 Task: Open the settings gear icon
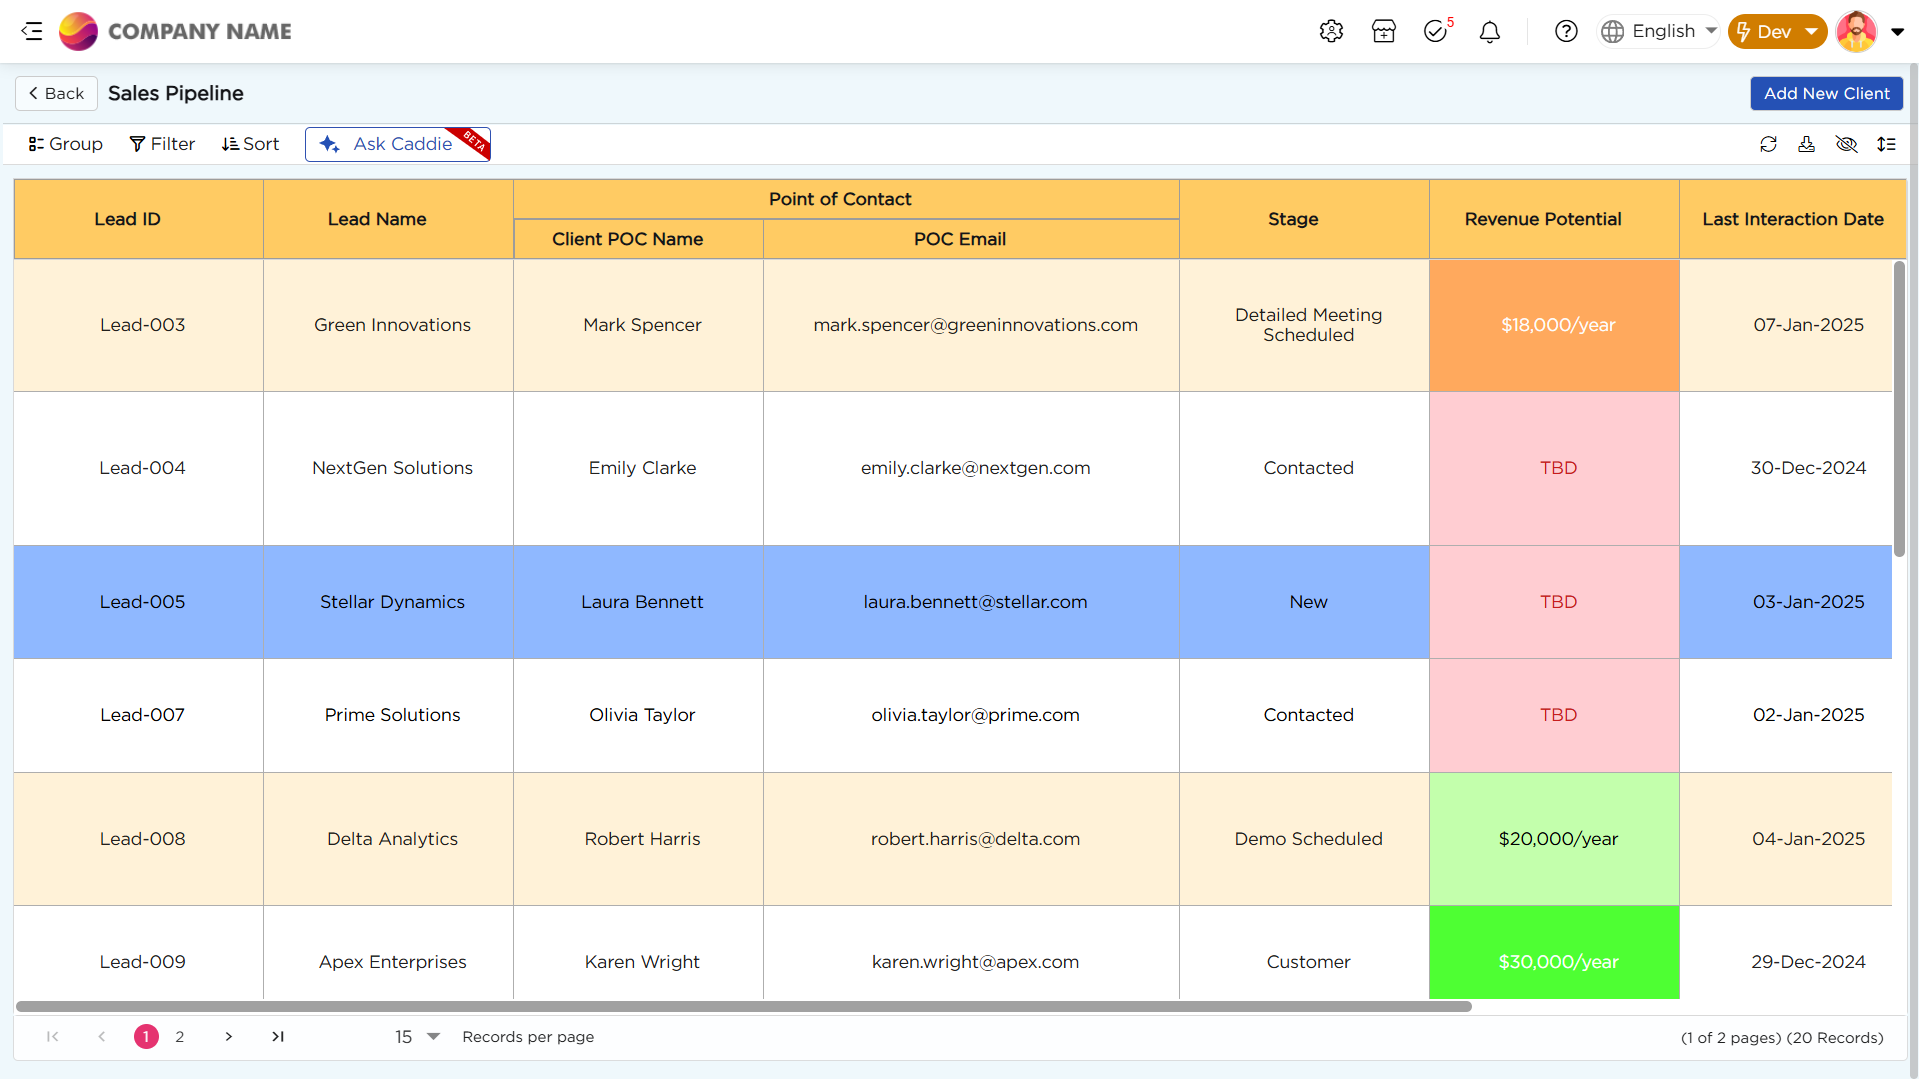(1331, 31)
